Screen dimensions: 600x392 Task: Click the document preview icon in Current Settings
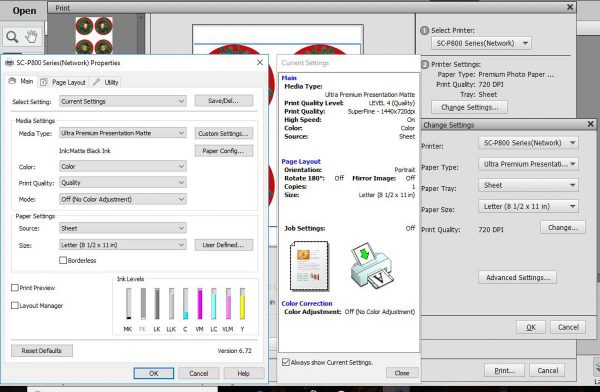click(309, 266)
